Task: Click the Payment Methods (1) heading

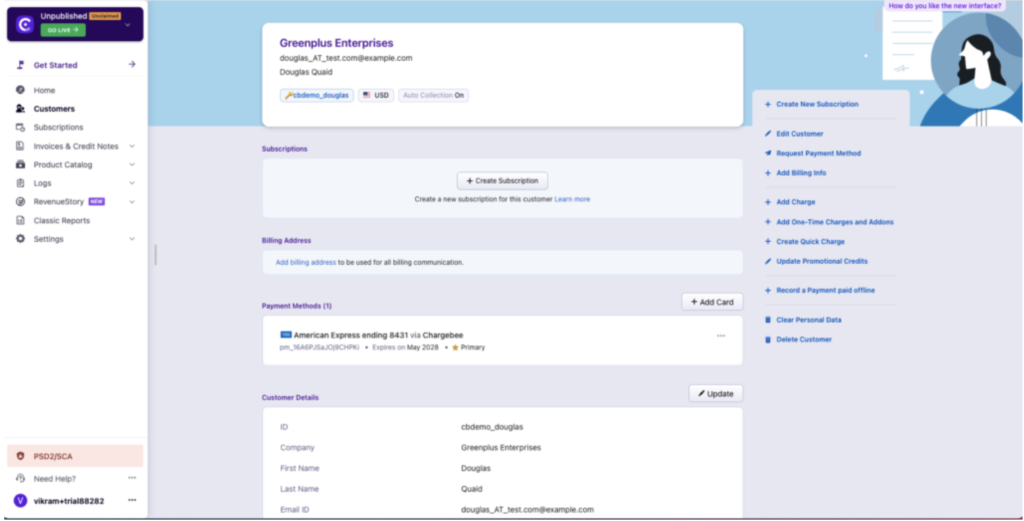Action: click(296, 306)
